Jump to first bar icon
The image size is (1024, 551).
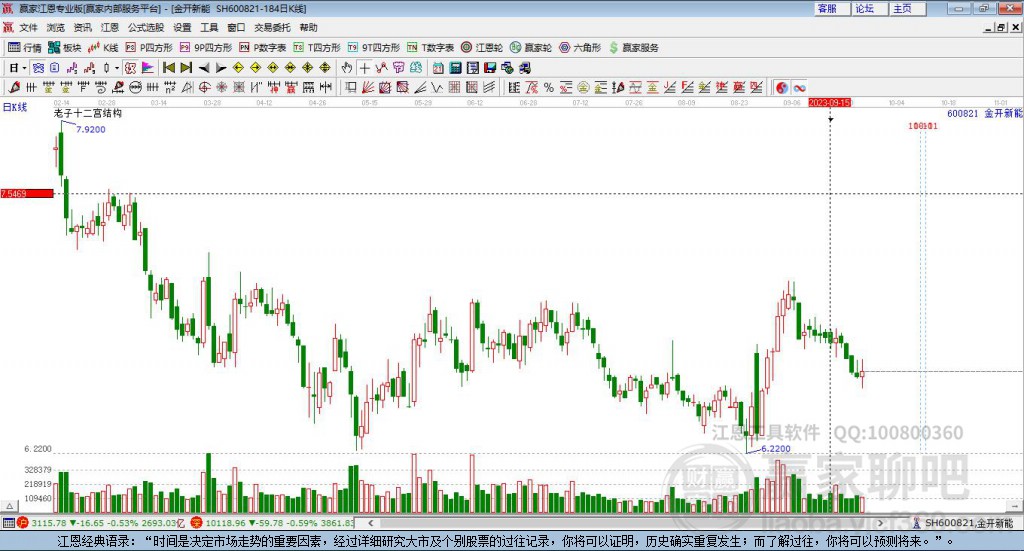[x=168, y=68]
